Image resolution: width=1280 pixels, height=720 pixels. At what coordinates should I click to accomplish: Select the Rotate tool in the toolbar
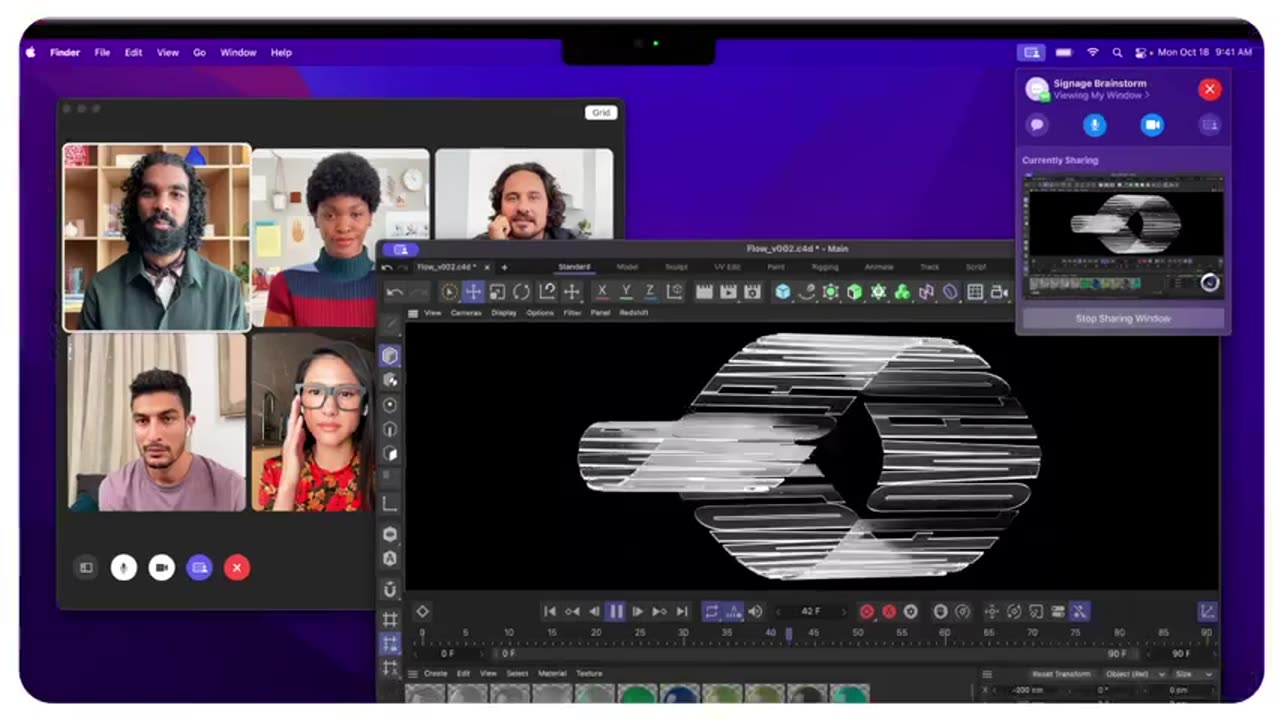(x=521, y=292)
